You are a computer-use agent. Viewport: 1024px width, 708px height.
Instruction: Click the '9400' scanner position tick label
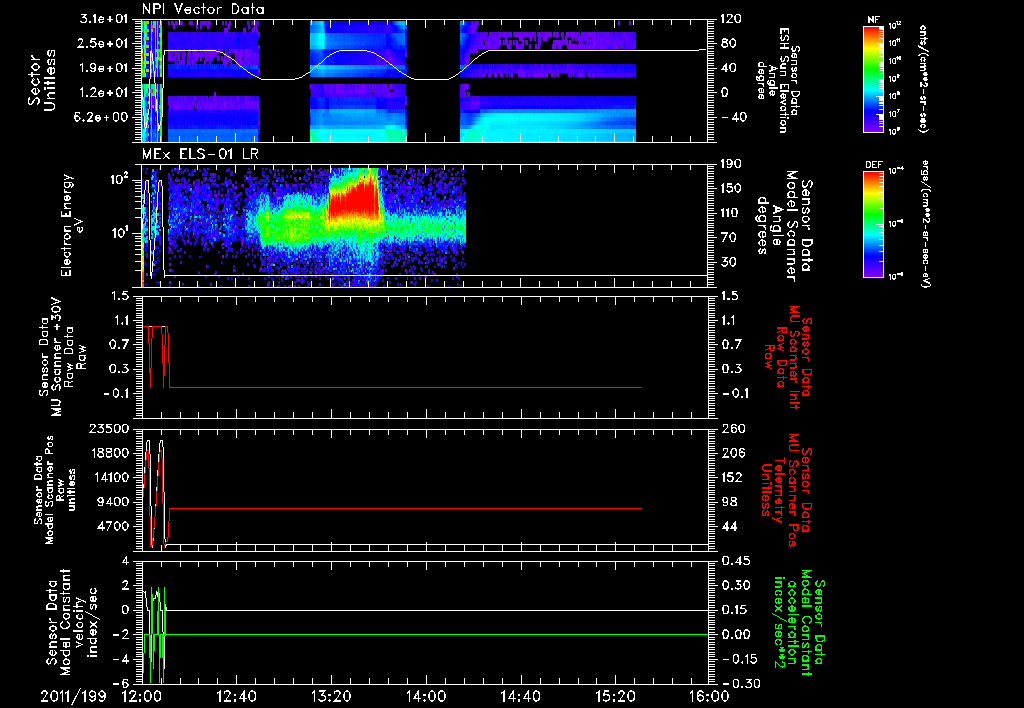[x=114, y=502]
